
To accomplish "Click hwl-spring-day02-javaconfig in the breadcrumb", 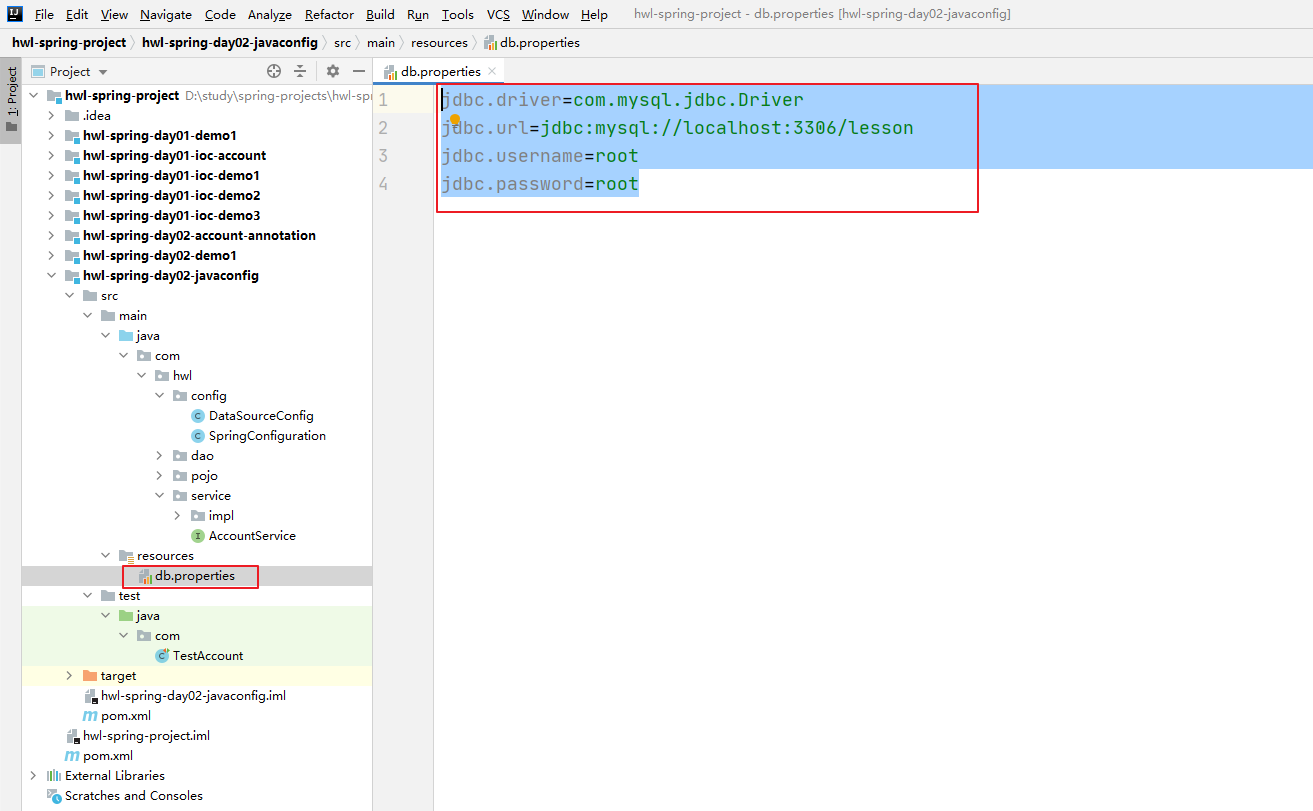I will [x=230, y=43].
